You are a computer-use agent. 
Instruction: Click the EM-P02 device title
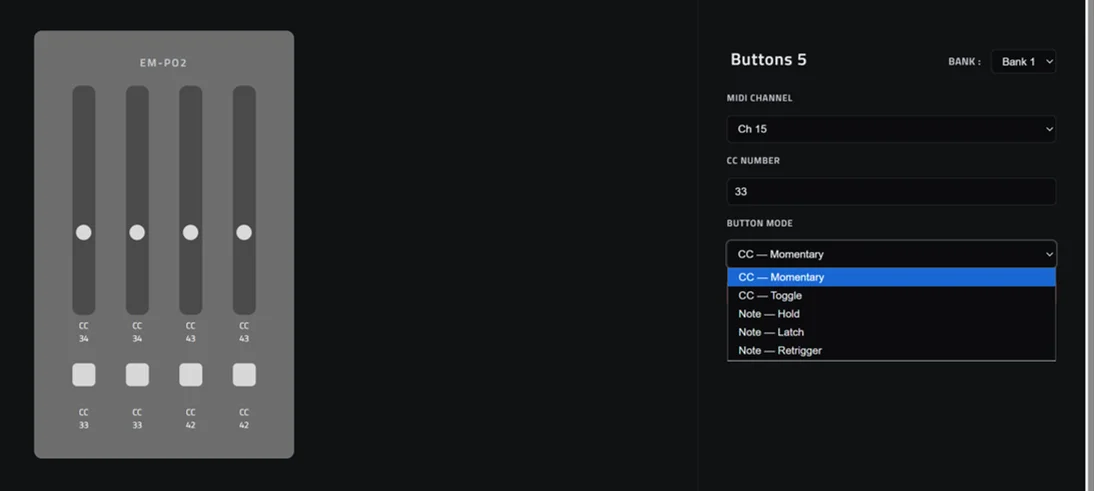pyautogui.click(x=163, y=63)
